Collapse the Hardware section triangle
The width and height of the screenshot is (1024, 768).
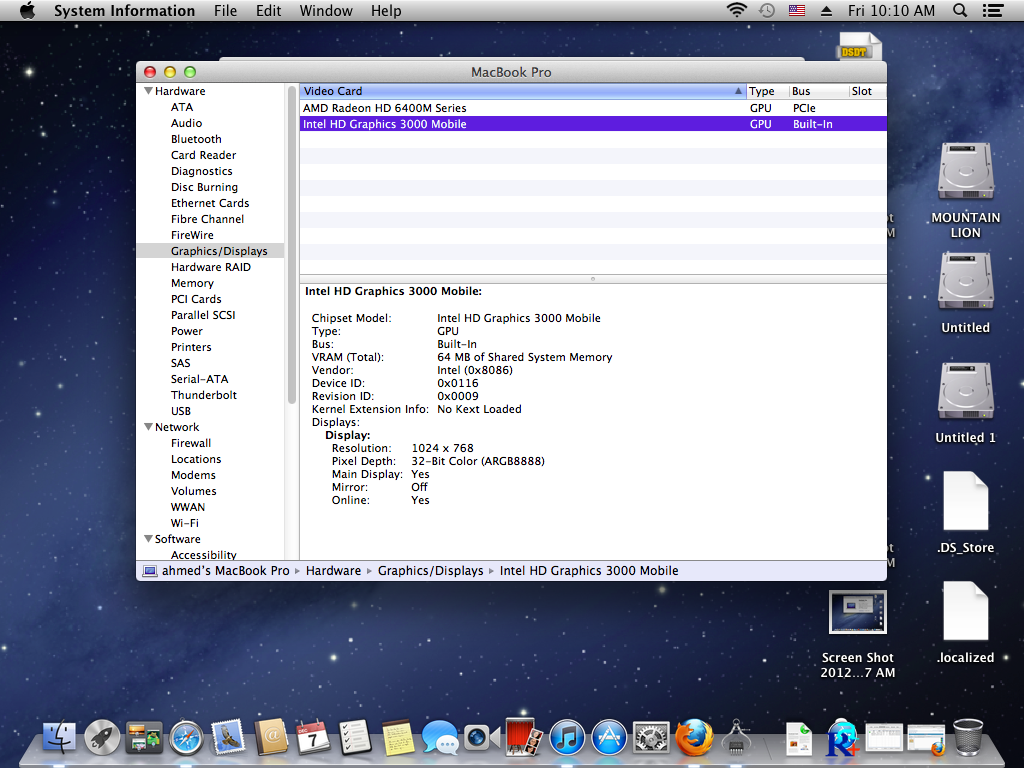[148, 91]
